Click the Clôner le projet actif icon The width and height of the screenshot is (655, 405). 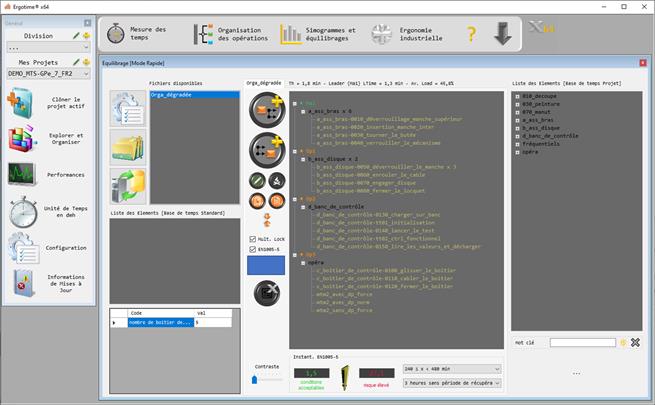[x=22, y=102]
